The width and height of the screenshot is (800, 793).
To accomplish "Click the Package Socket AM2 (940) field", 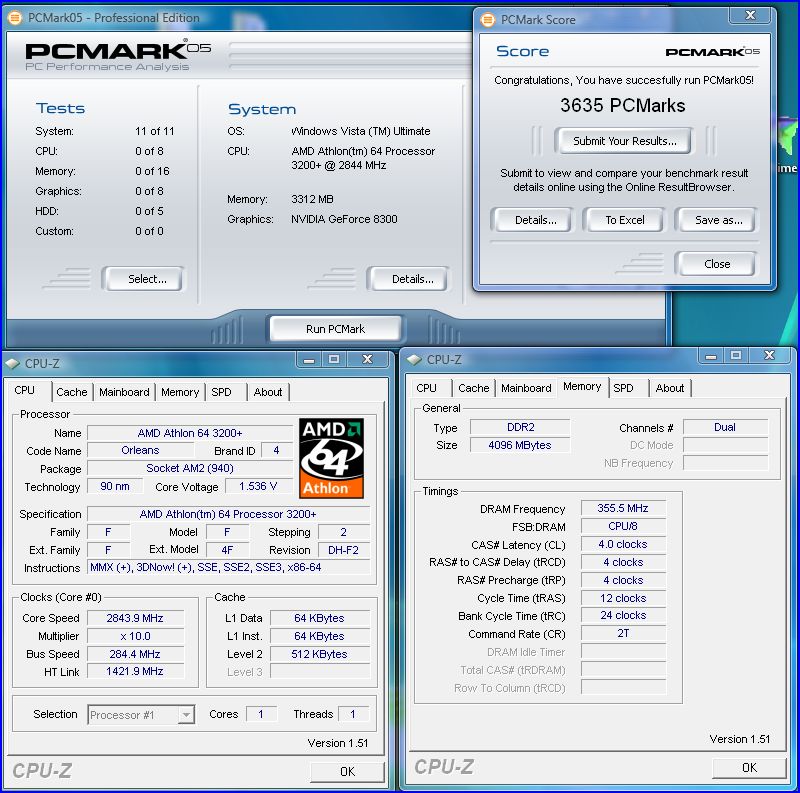I will [x=190, y=468].
